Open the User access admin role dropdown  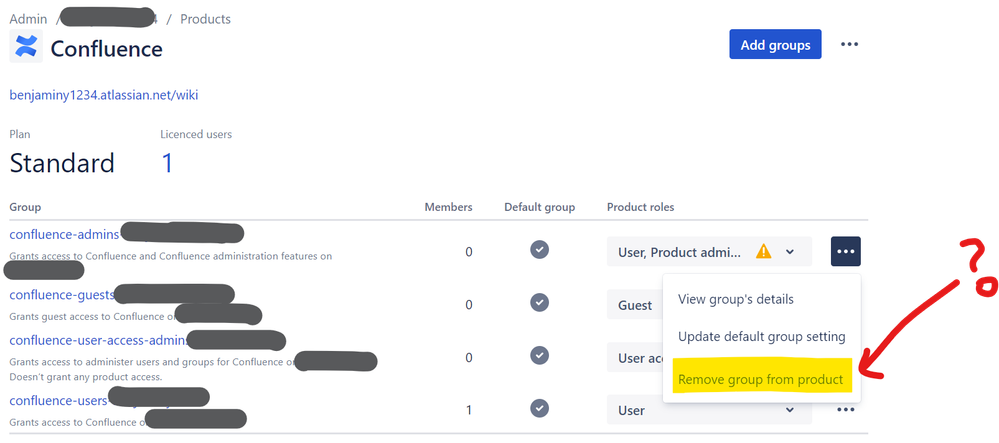[x=635, y=358]
